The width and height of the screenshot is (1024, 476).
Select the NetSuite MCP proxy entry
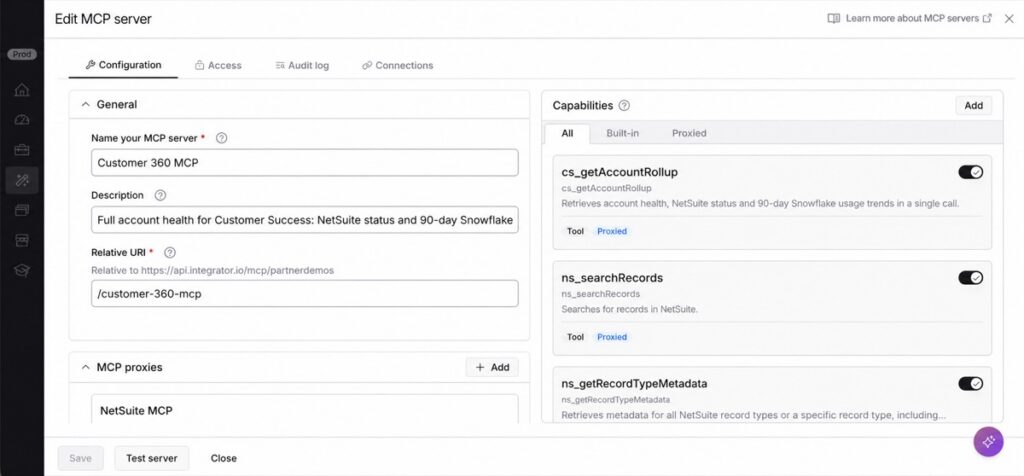click(304, 409)
